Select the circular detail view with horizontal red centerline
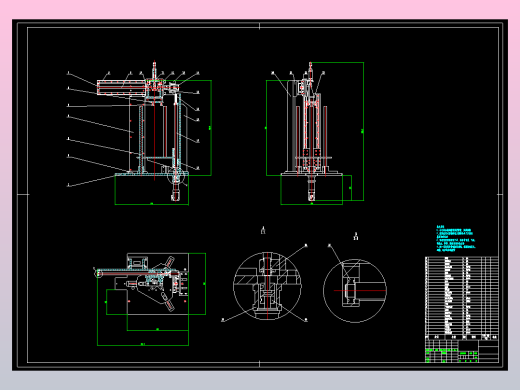The height and width of the screenshot is (390, 520). click(355, 291)
